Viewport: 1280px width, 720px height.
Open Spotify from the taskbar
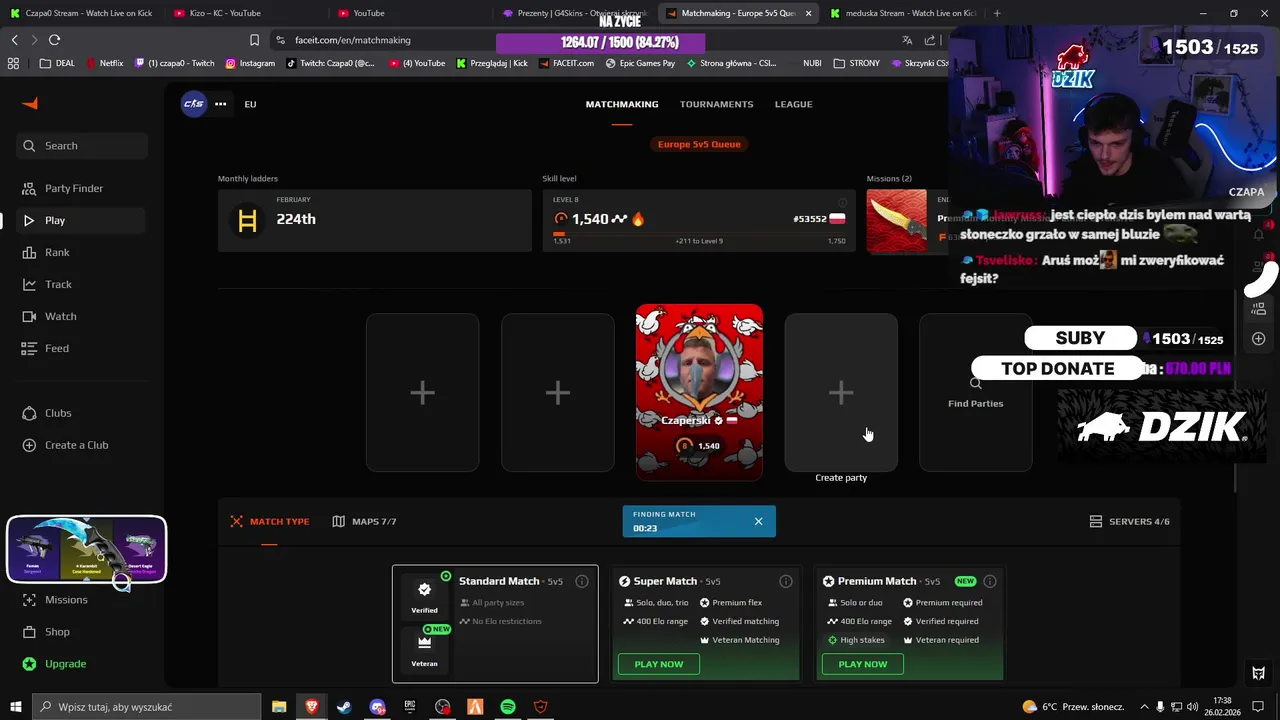[x=508, y=707]
